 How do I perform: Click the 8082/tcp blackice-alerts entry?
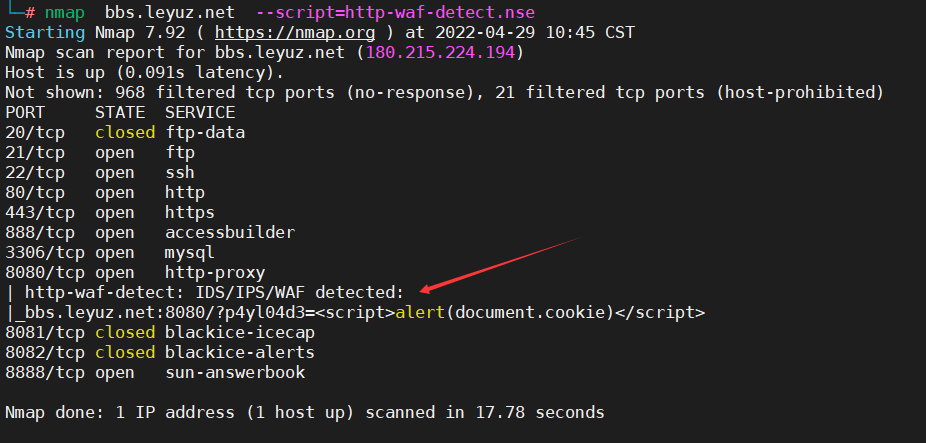[160, 353]
